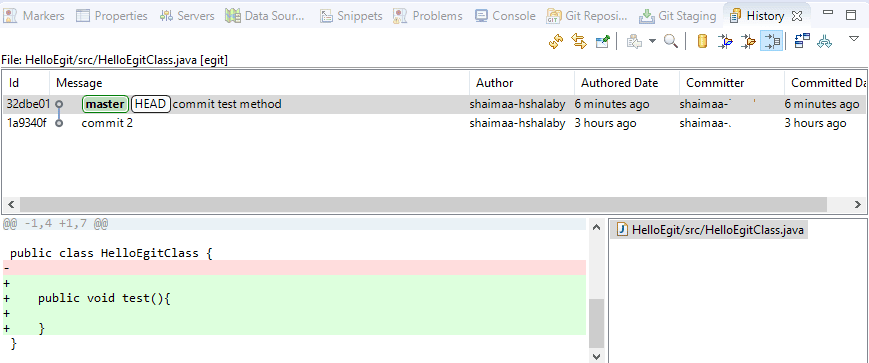Open the Servers tab
Screen dimensions: 869x363
point(187,16)
